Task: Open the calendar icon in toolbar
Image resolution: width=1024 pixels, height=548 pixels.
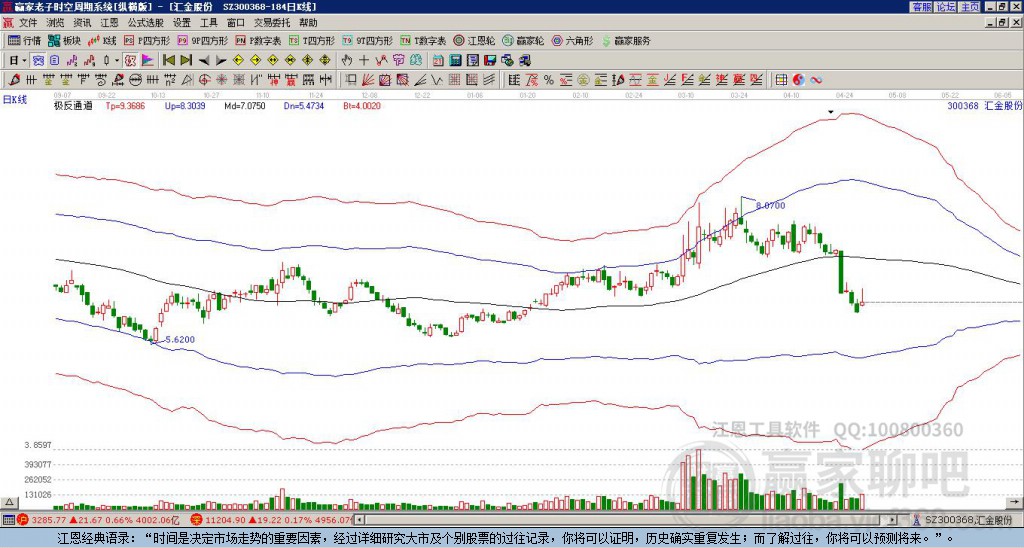Action: pos(438,61)
